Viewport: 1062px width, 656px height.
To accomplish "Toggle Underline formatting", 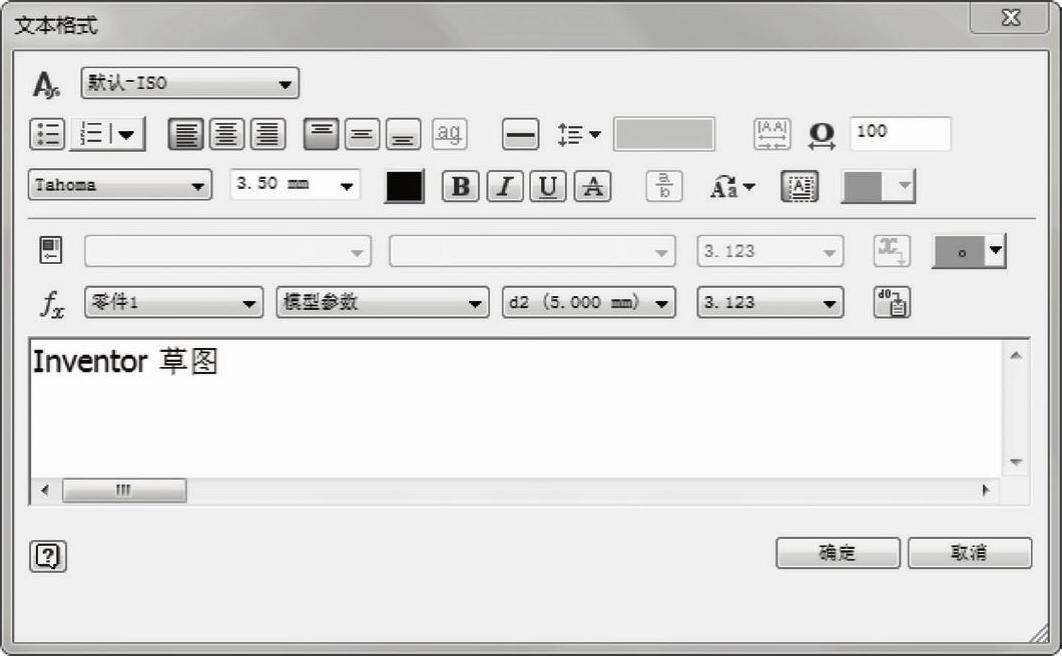I will [x=548, y=186].
